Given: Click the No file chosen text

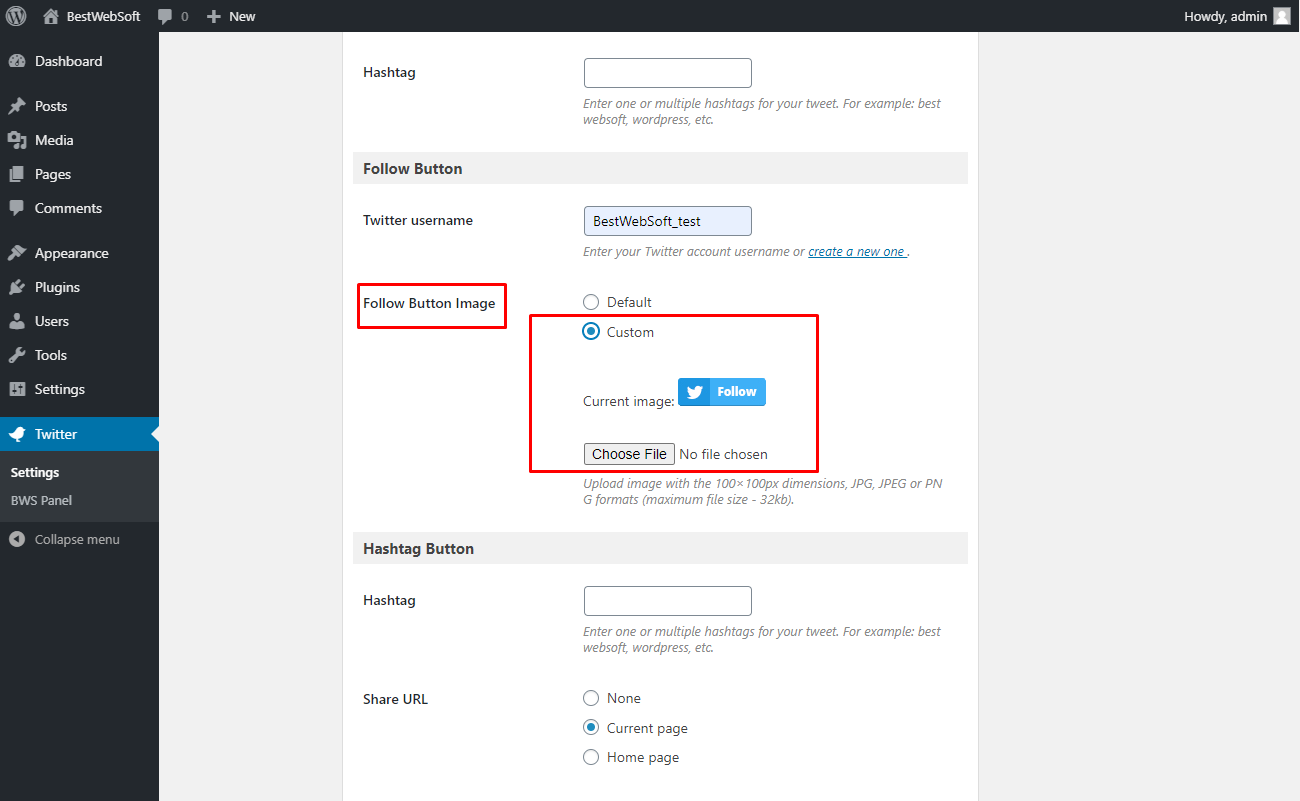Looking at the screenshot, I should click(723, 454).
